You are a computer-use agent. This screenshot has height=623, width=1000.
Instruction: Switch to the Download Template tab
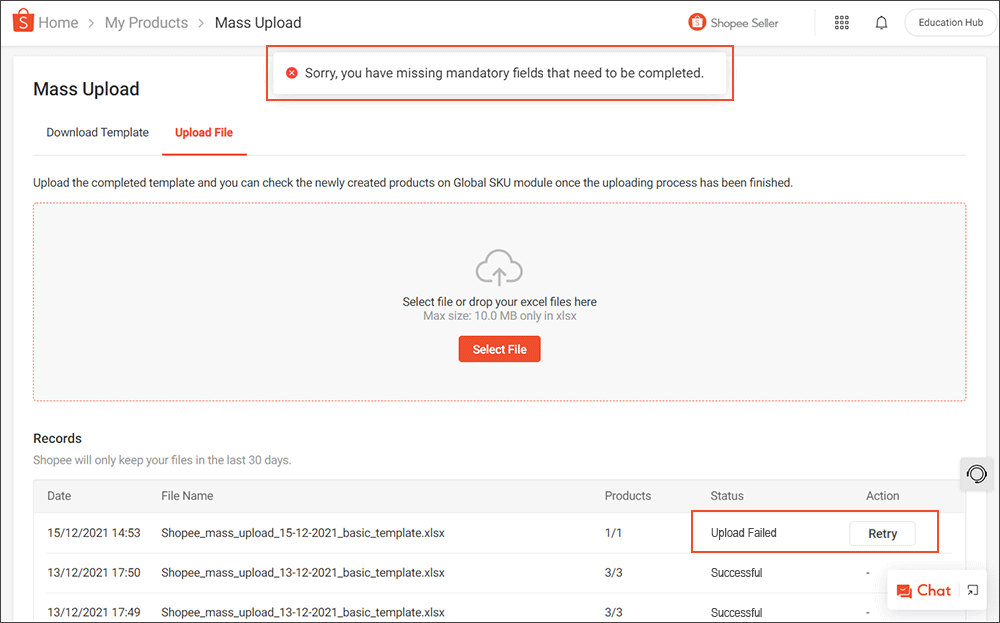click(97, 132)
